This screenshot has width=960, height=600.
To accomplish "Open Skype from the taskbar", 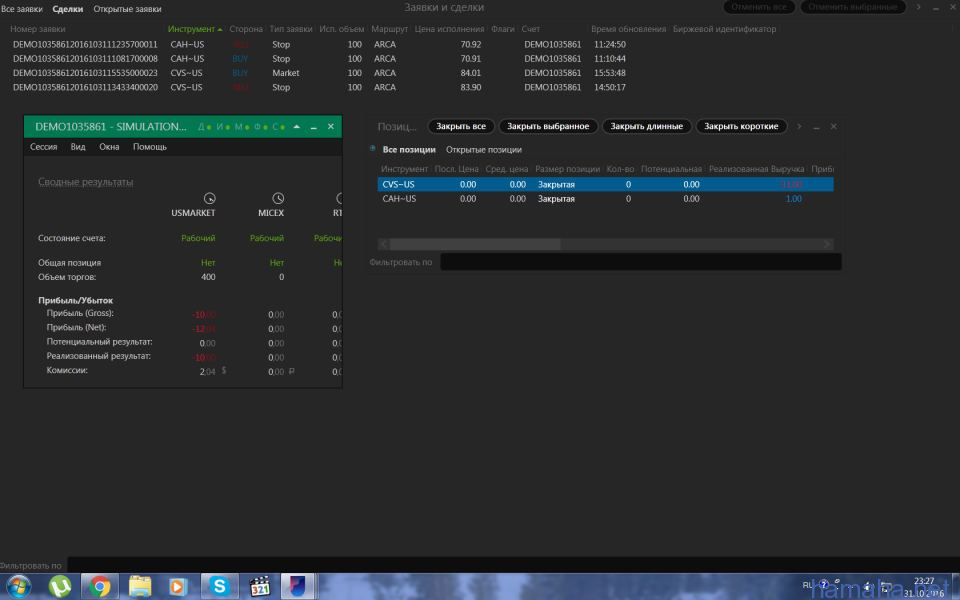I will [x=219, y=587].
